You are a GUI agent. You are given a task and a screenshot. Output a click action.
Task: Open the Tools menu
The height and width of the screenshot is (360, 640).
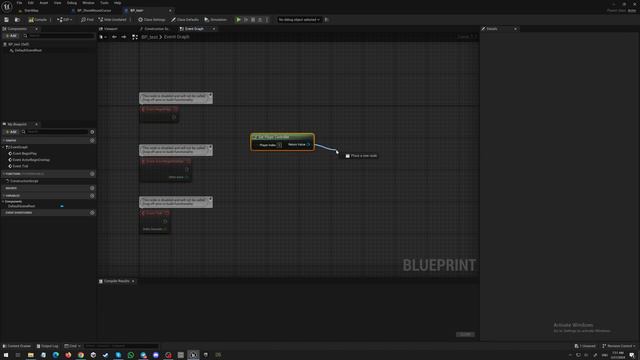click(104, 3)
